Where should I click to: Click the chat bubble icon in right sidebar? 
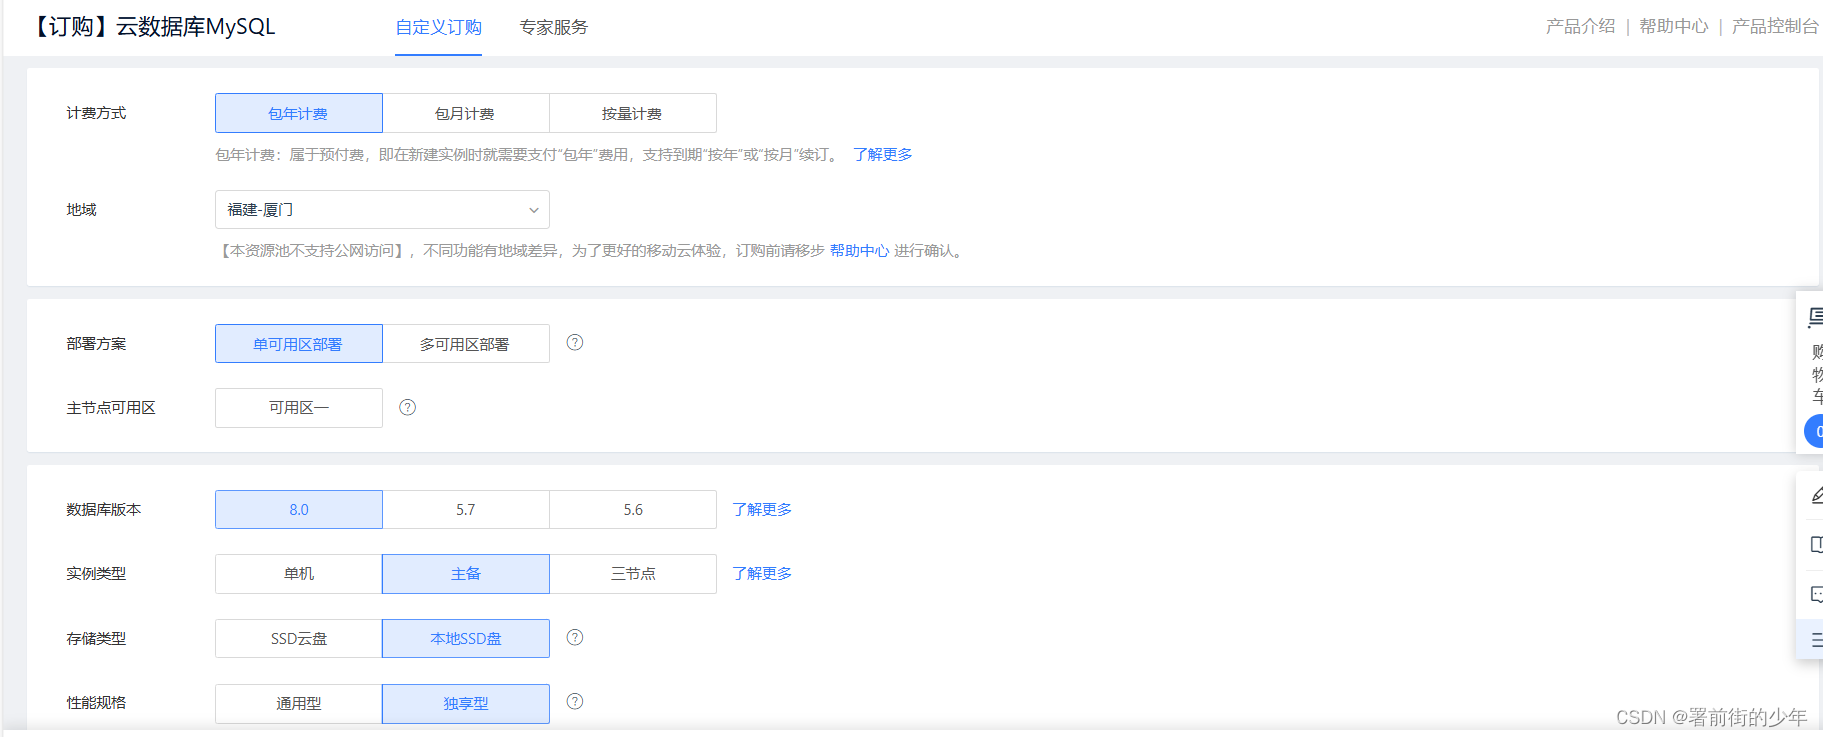point(1816,594)
